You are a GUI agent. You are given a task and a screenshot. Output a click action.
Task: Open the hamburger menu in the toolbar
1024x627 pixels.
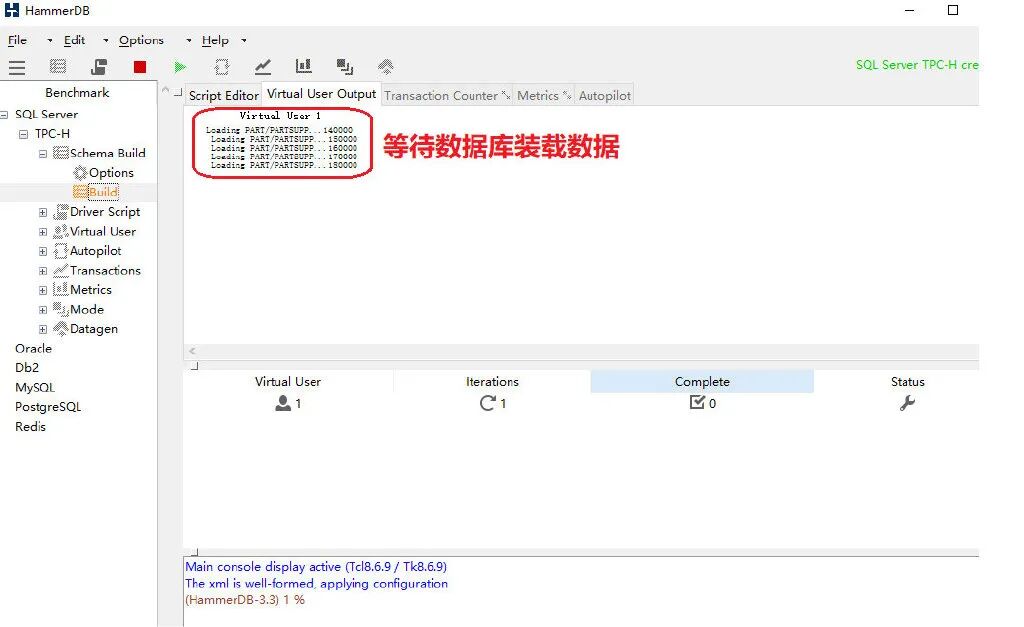click(17, 67)
